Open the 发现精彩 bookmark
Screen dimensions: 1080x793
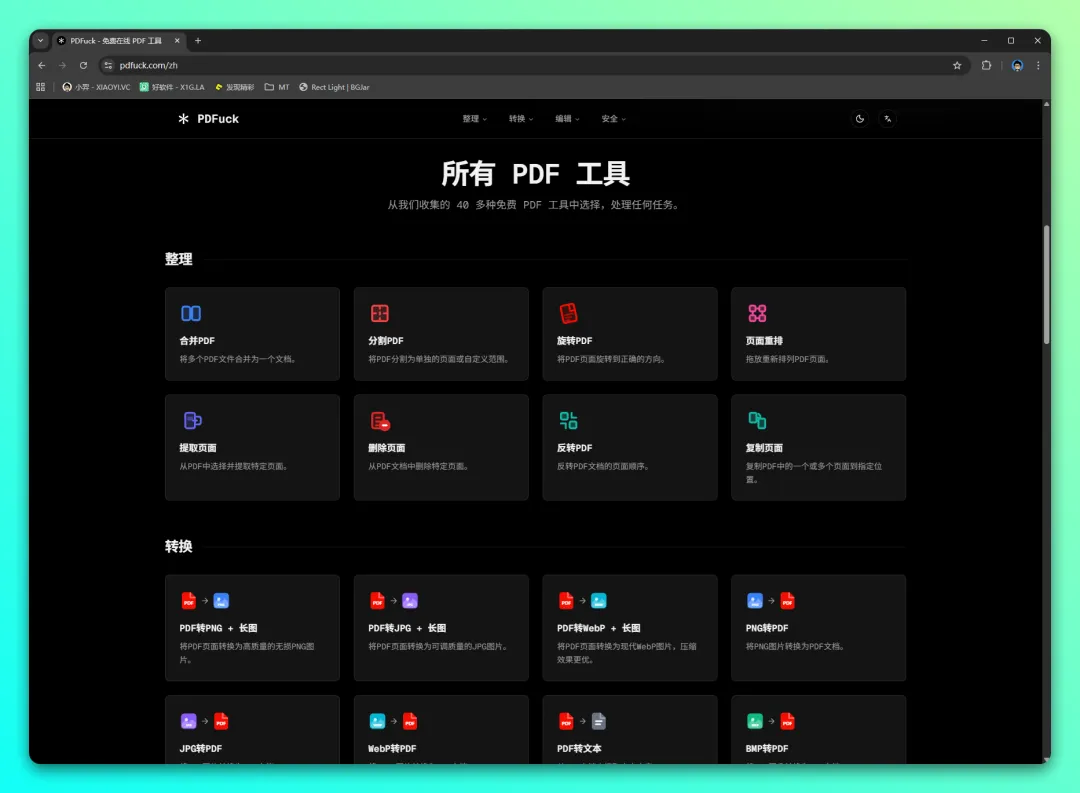[x=235, y=87]
